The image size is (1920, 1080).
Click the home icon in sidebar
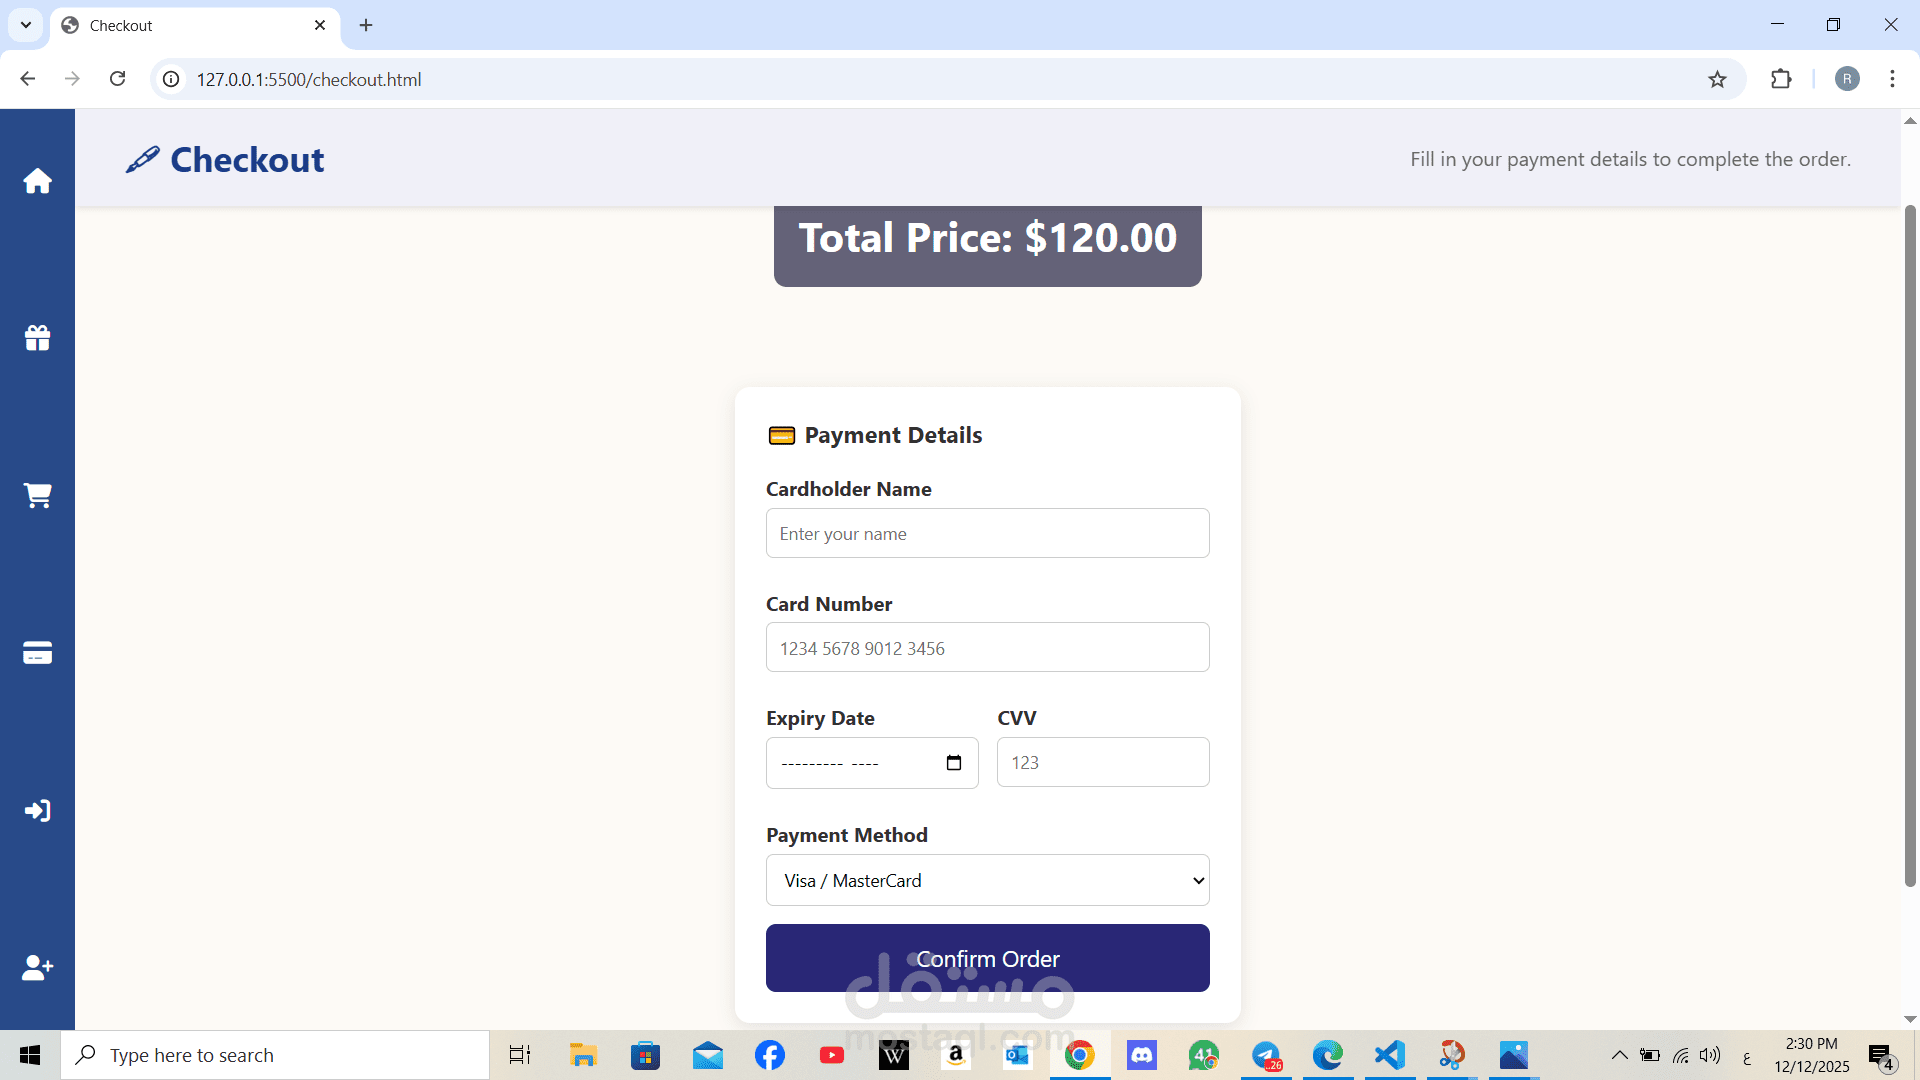point(37,181)
